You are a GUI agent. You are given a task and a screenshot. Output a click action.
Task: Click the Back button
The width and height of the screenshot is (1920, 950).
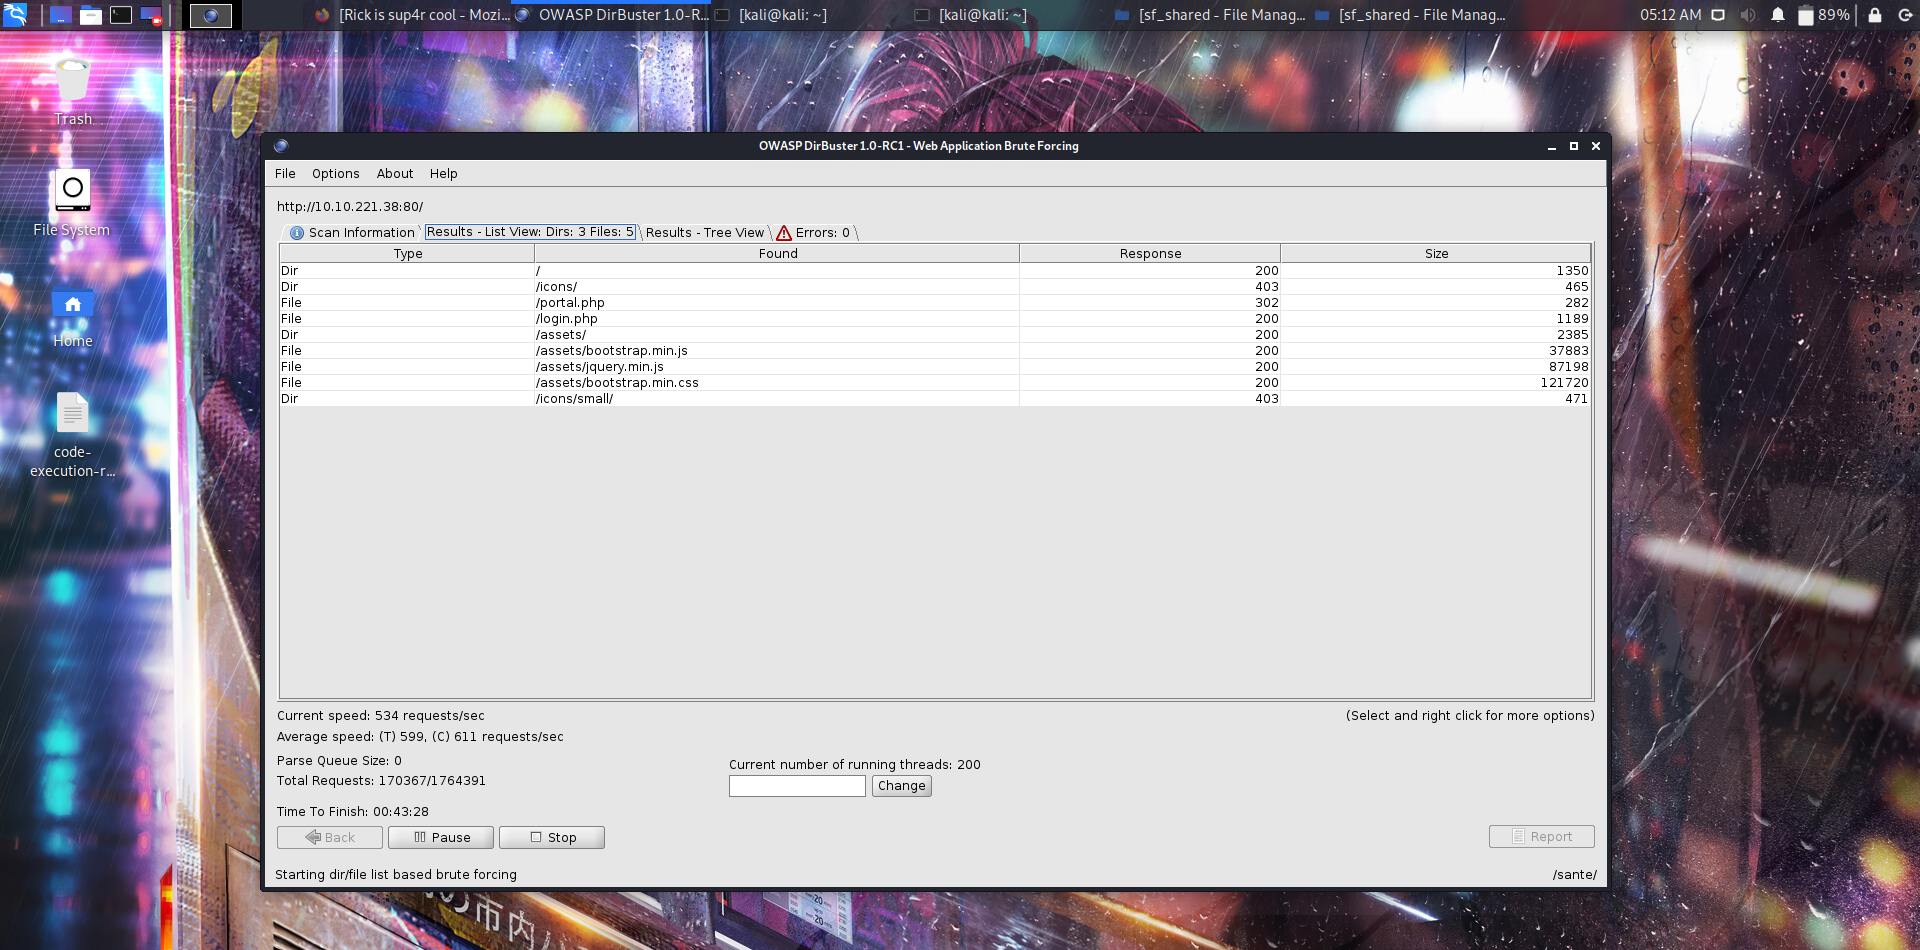(330, 838)
